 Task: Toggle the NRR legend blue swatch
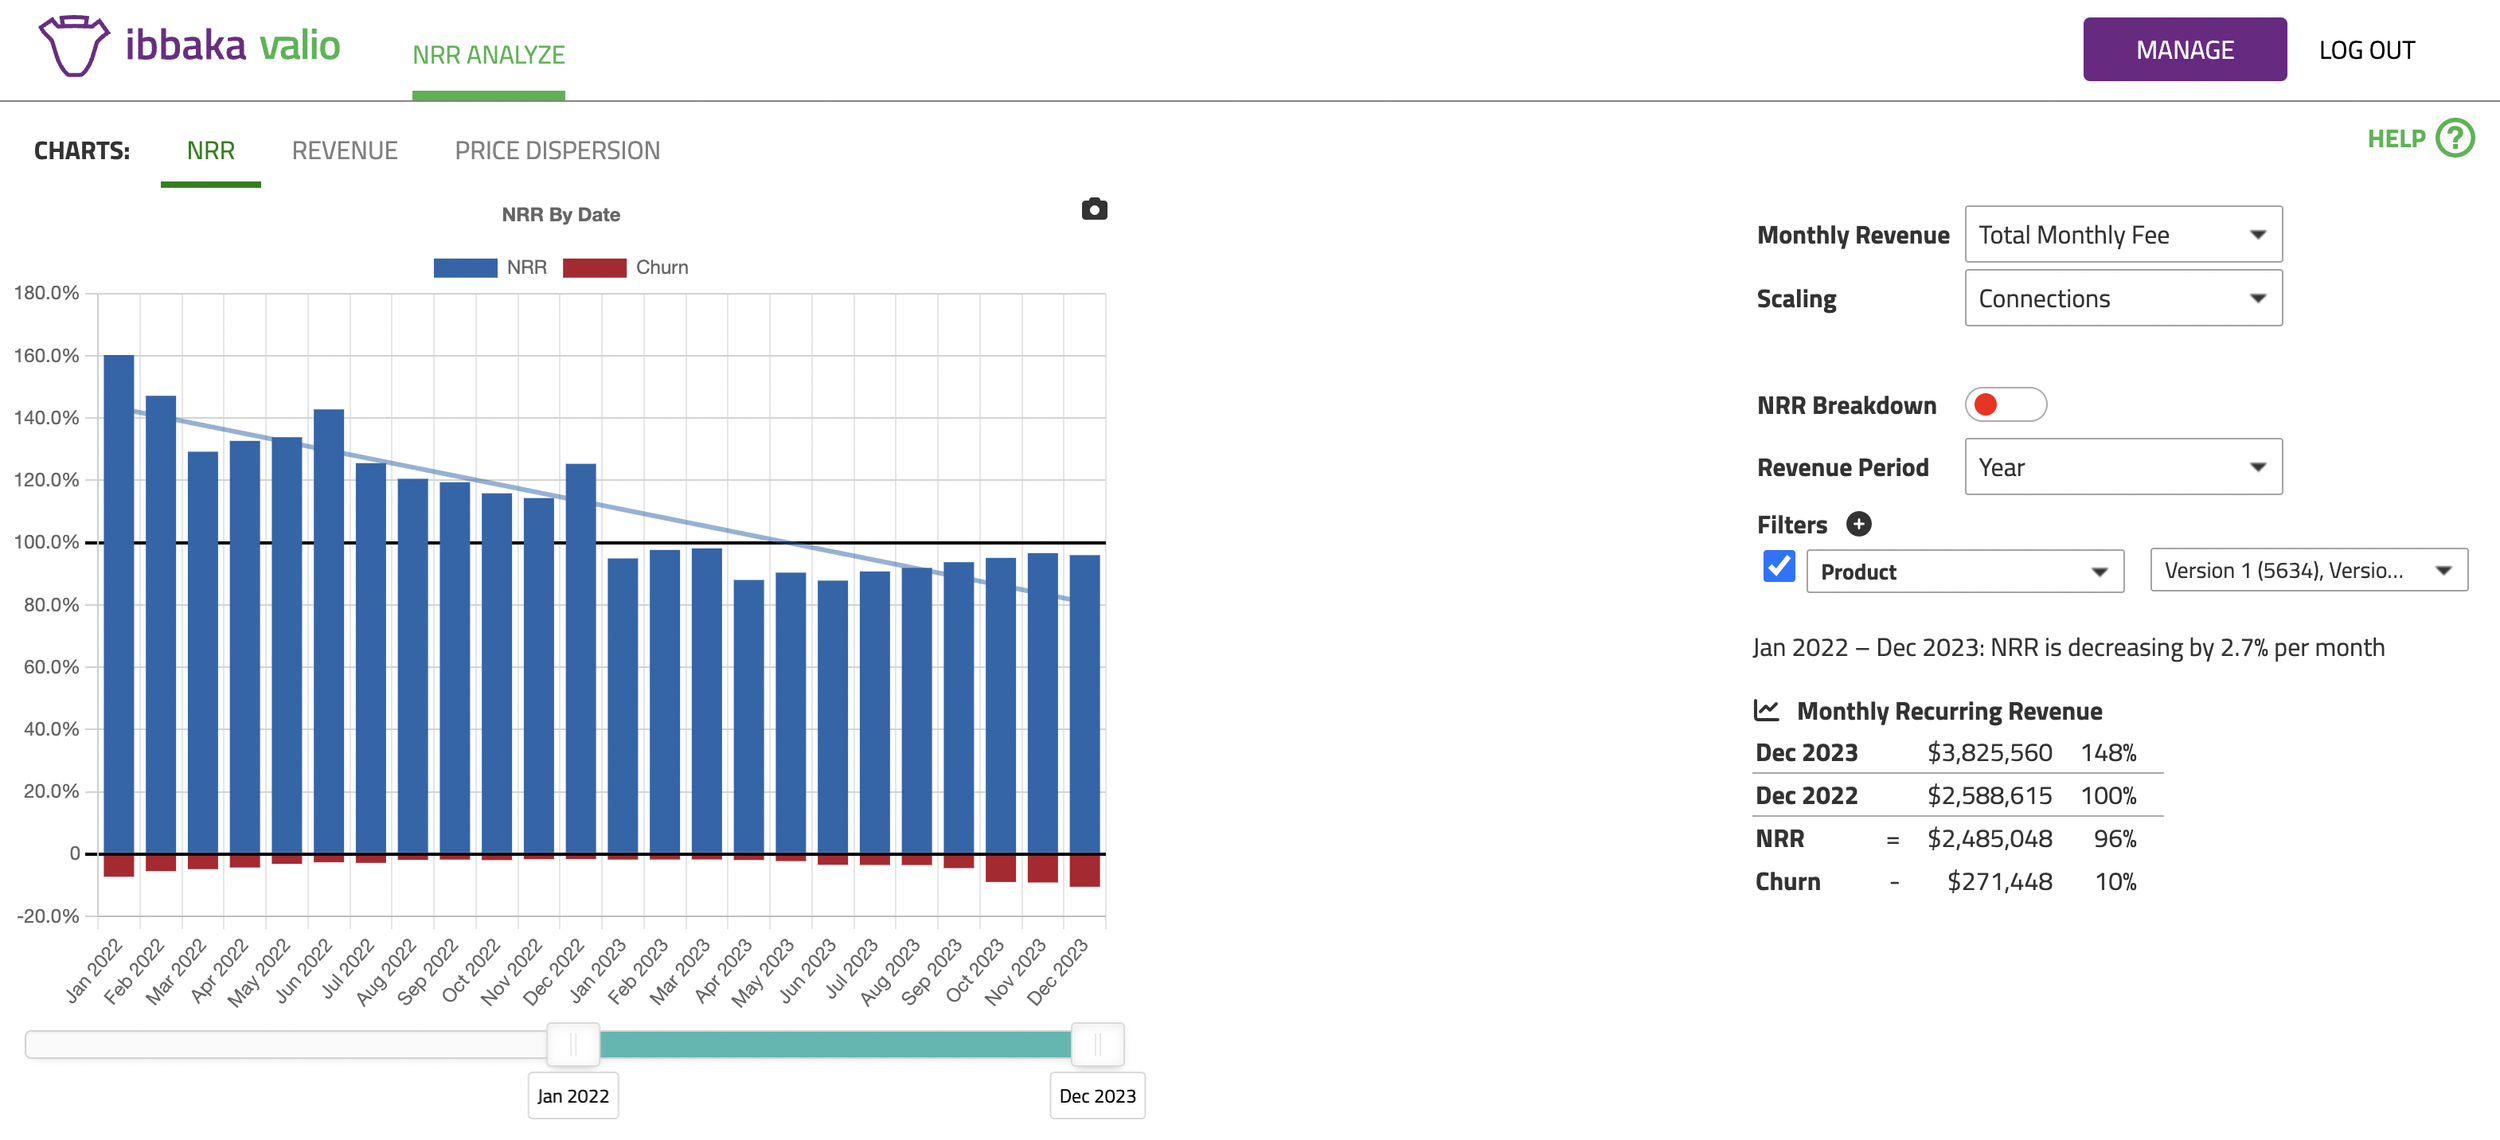pyautogui.click(x=465, y=268)
